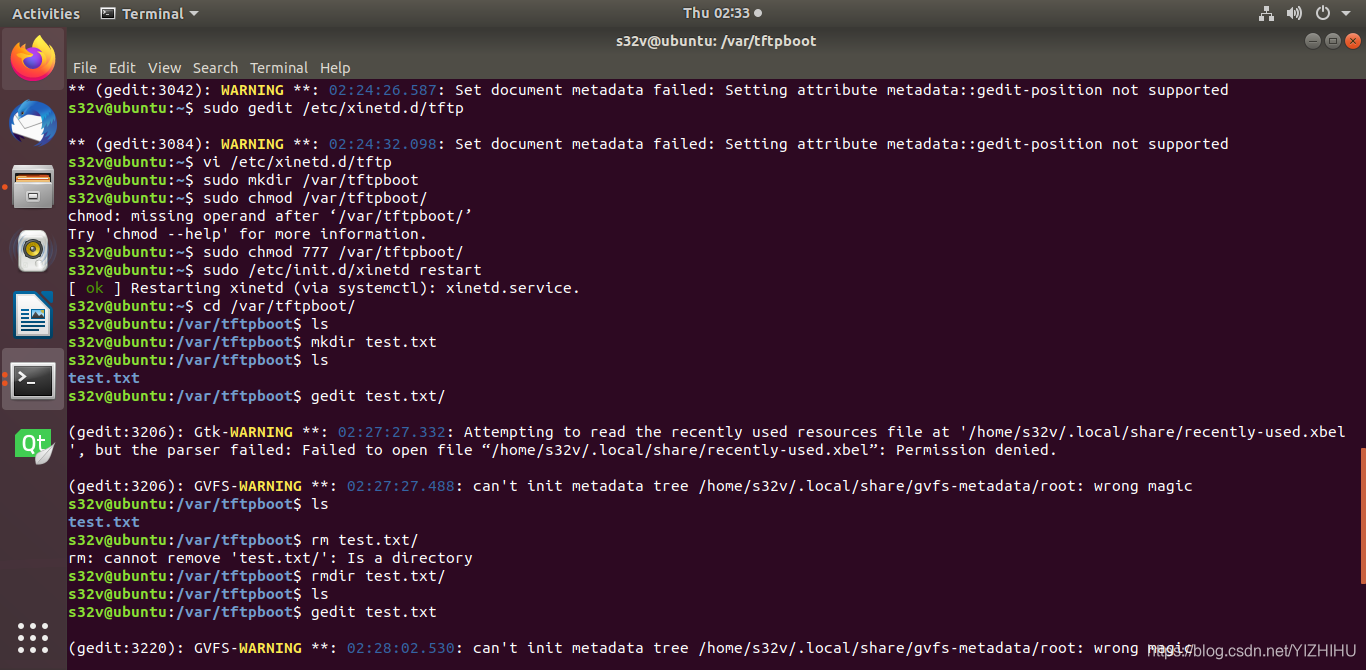Open the clock Thu 02:33 calendar
The width and height of the screenshot is (1366, 670).
tap(722, 13)
